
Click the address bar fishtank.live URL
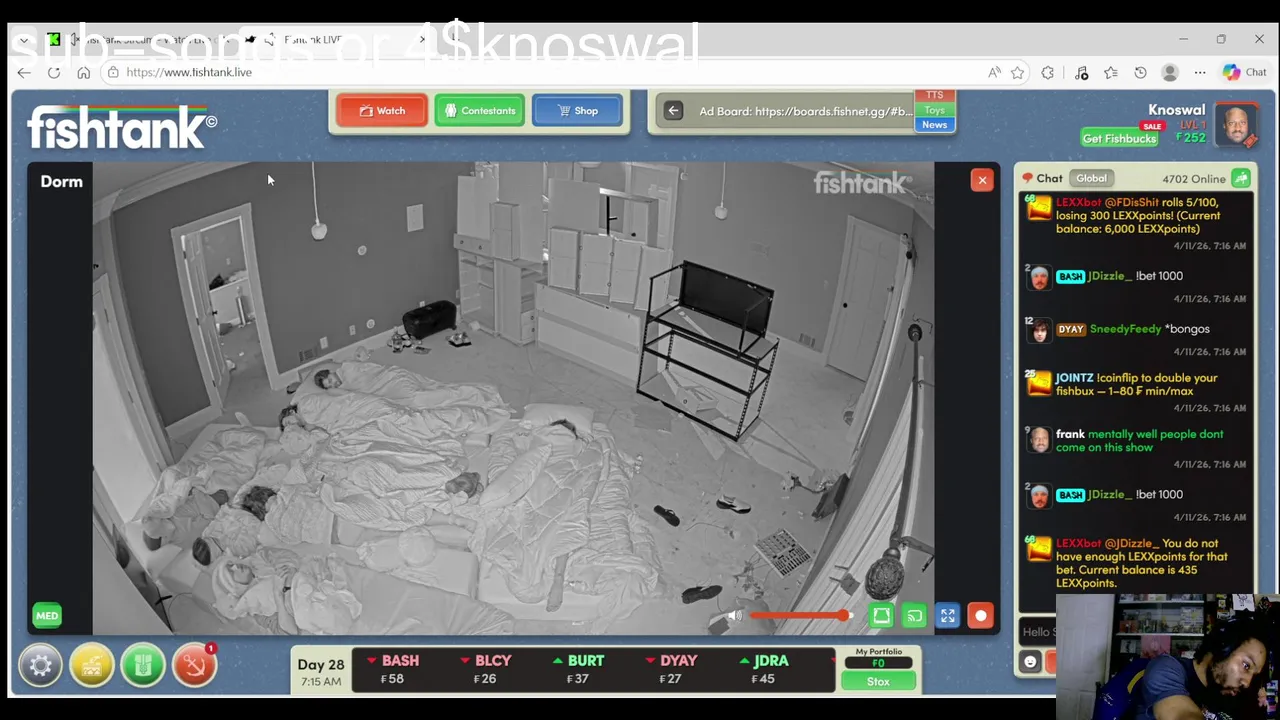[189, 72]
